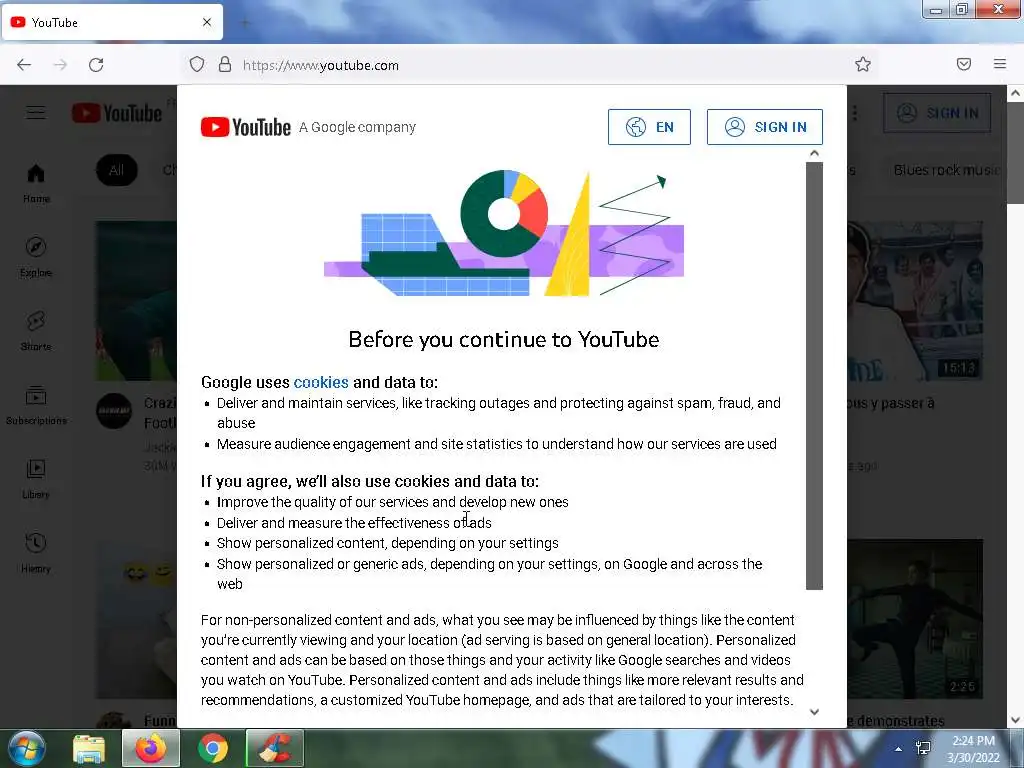Screen dimensions: 1024x768
Task: Click the consent dialog scrollbar thumb
Action: [x=814, y=376]
